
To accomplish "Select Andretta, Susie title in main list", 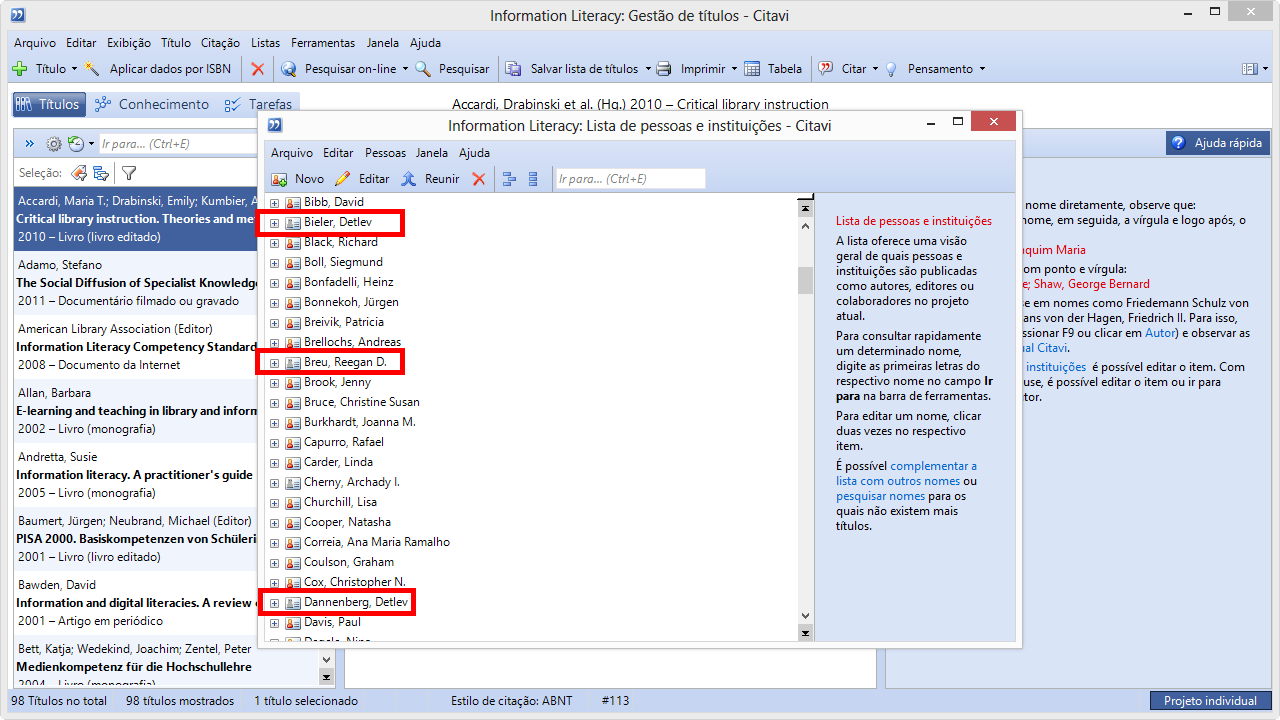I will (x=137, y=475).
